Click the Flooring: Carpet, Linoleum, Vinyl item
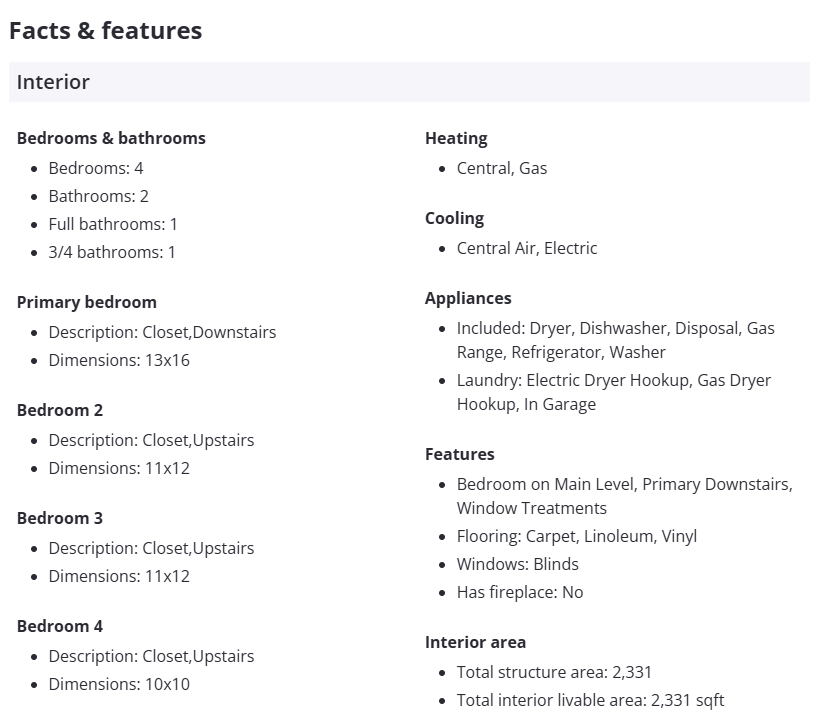 coord(577,536)
